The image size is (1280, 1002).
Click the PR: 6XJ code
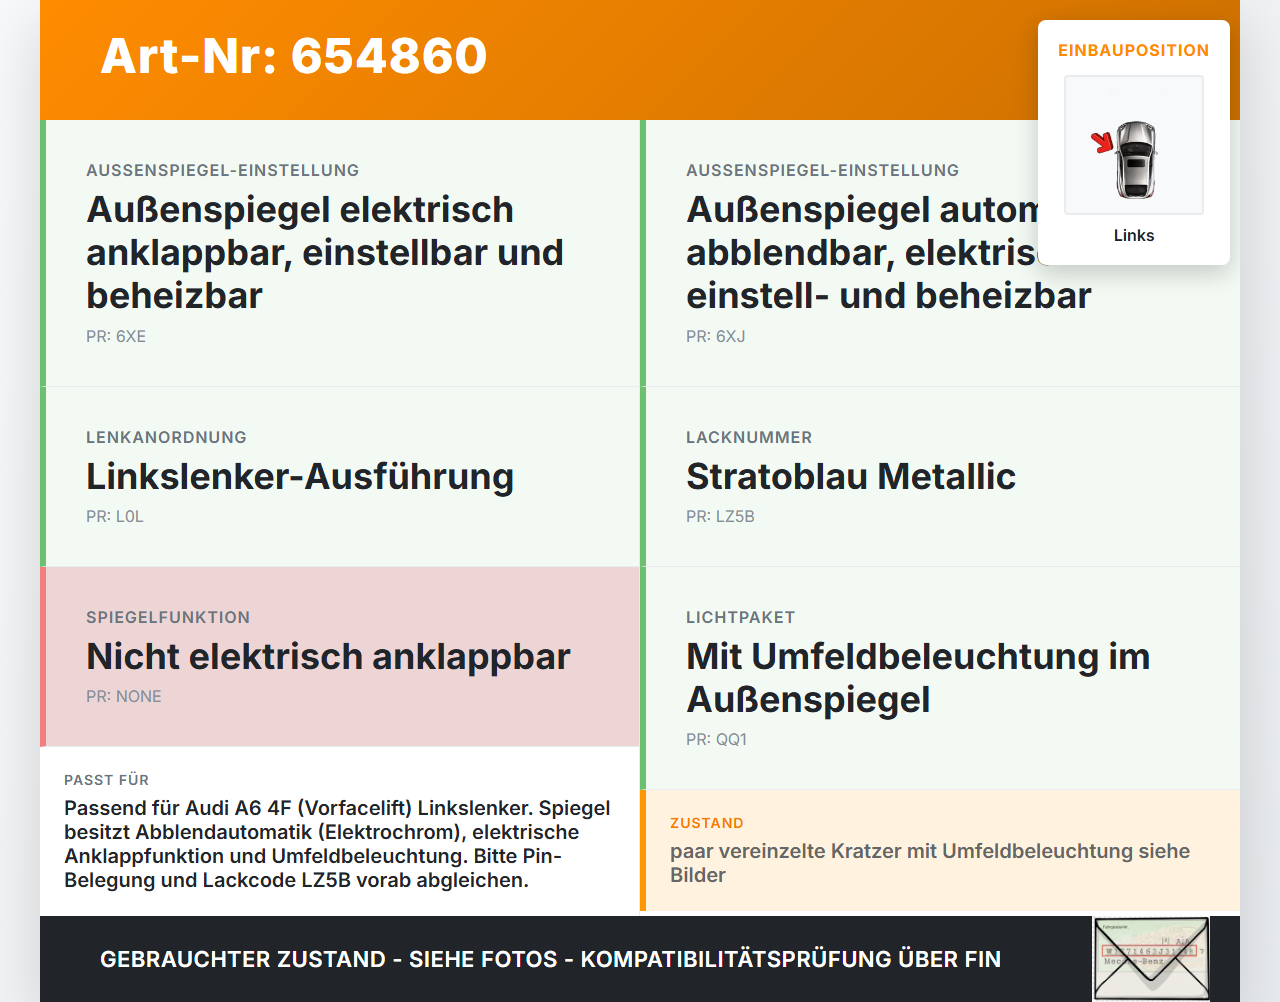point(716,336)
